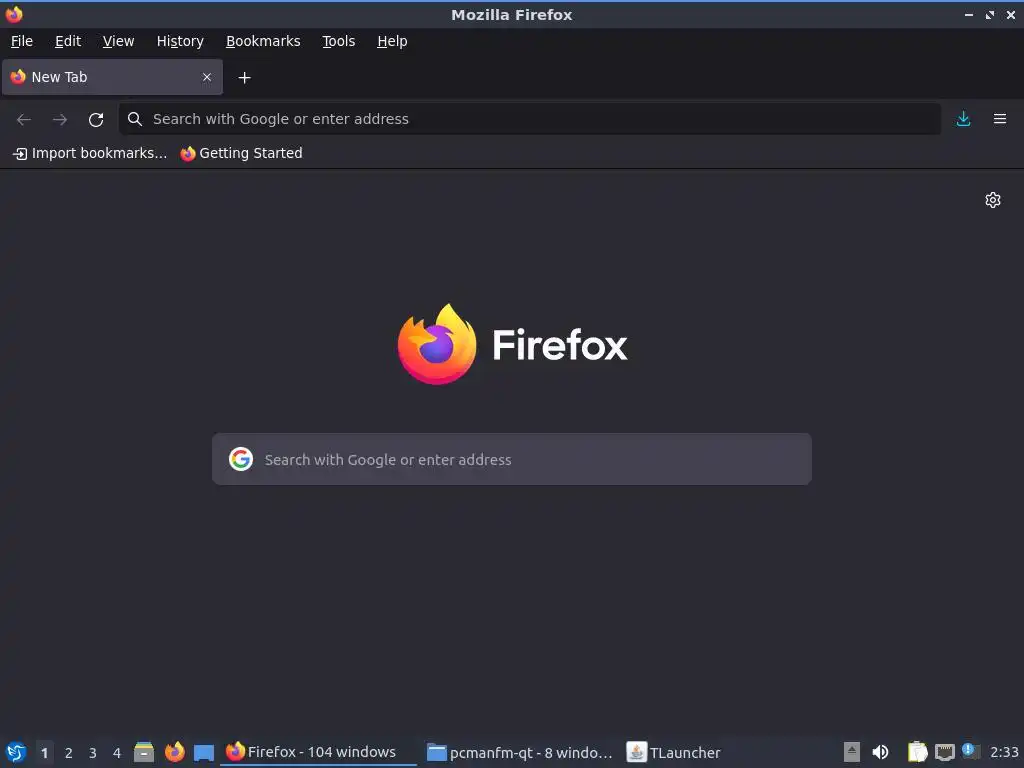The height and width of the screenshot is (768, 1024).
Task: Open the volume control tray icon
Action: [x=880, y=752]
